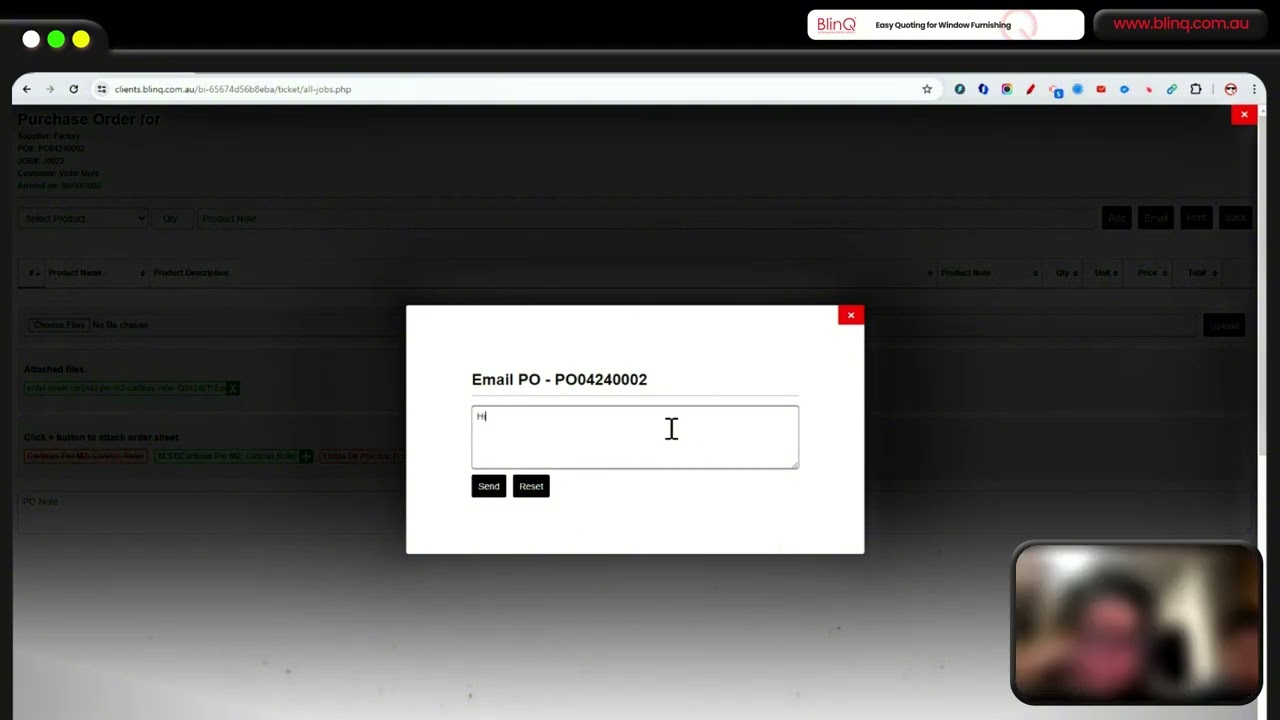The width and height of the screenshot is (1280, 720).
Task: Open the blue checkmark badge extension
Action: (x=1124, y=89)
